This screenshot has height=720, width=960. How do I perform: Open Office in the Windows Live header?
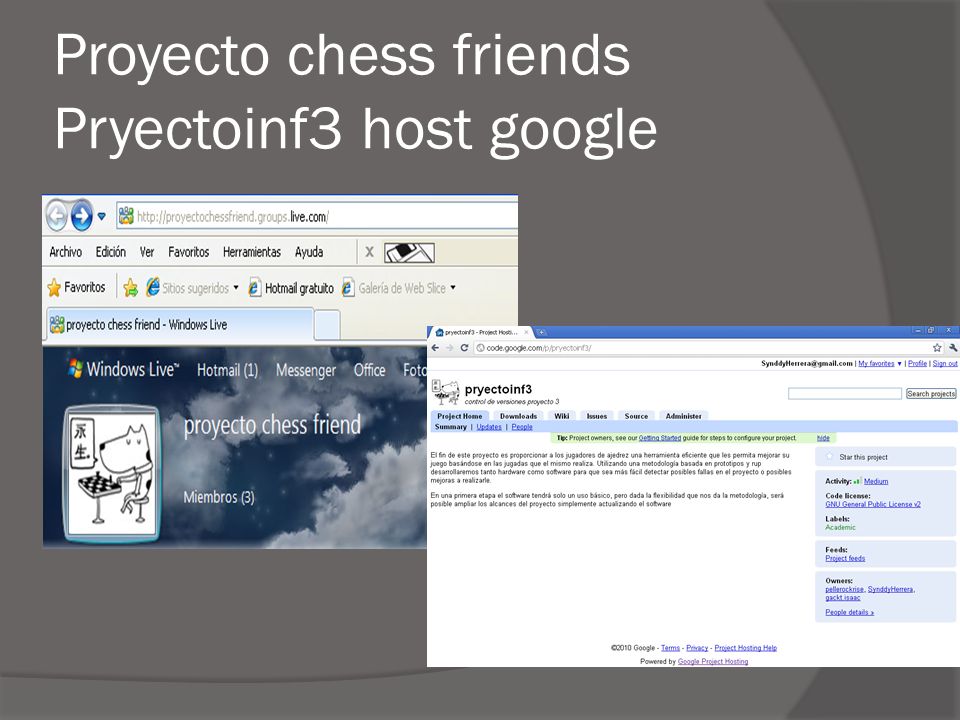pos(370,370)
